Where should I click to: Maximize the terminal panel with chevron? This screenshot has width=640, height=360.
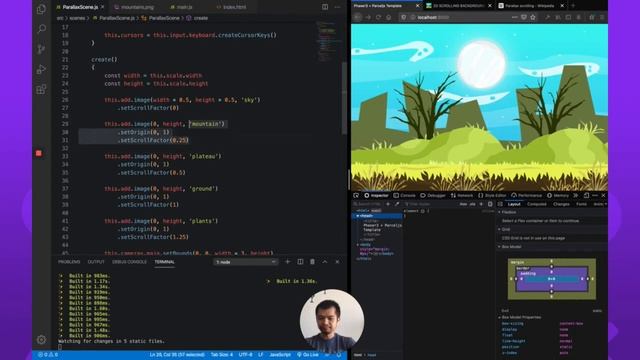[325, 262]
